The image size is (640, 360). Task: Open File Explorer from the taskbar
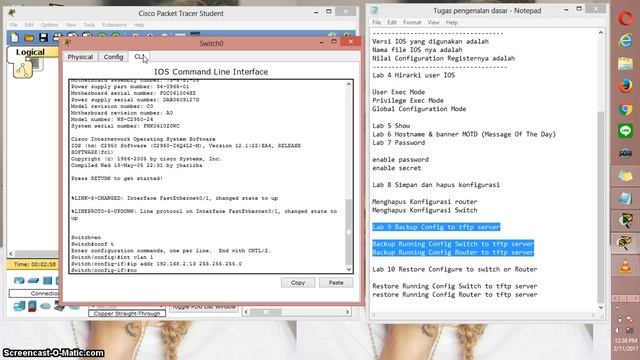[625, 64]
